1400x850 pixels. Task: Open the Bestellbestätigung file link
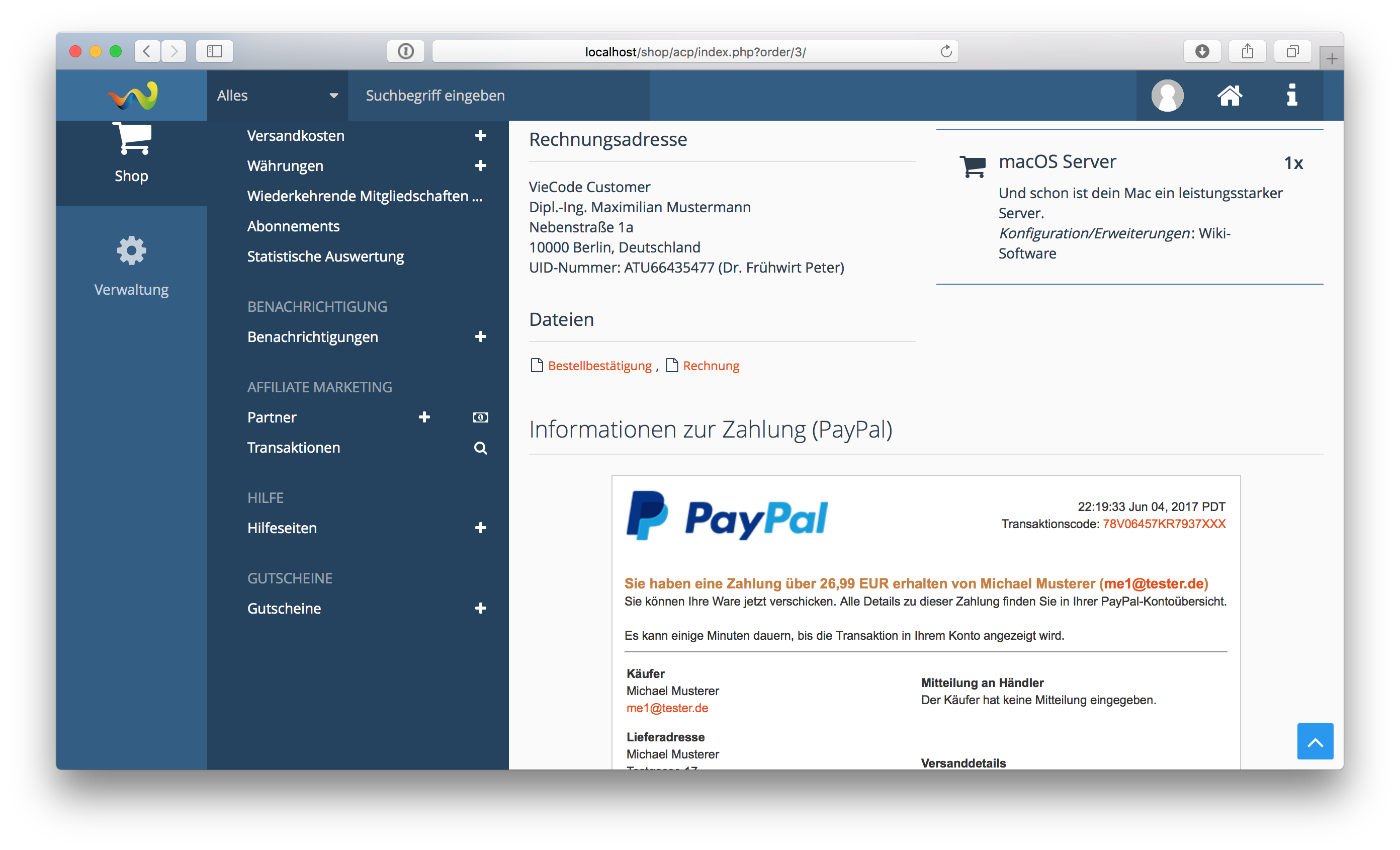point(599,366)
